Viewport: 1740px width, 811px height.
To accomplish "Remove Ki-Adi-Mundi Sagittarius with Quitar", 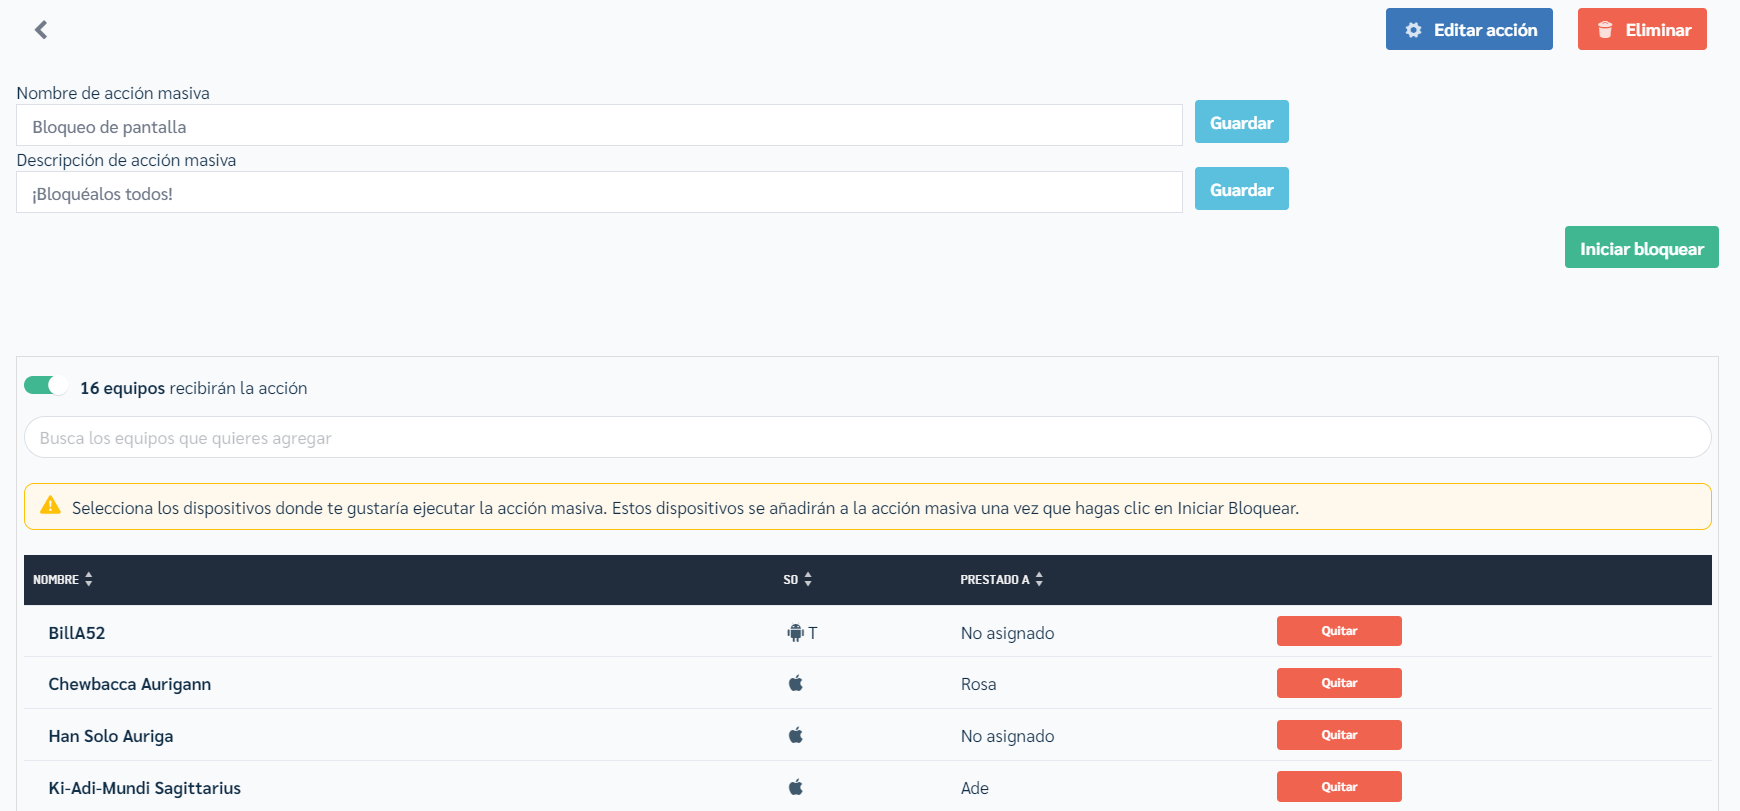I will pos(1339,787).
